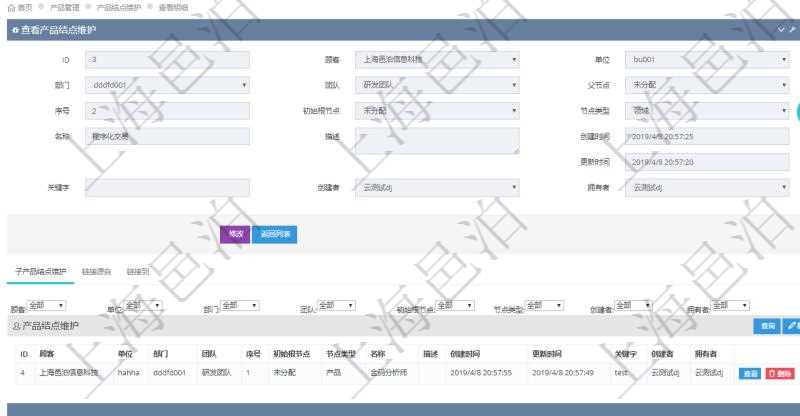Open the 节点类型 filter dropdown set to 全部
The height and width of the screenshot is (416, 800).
(x=544, y=305)
